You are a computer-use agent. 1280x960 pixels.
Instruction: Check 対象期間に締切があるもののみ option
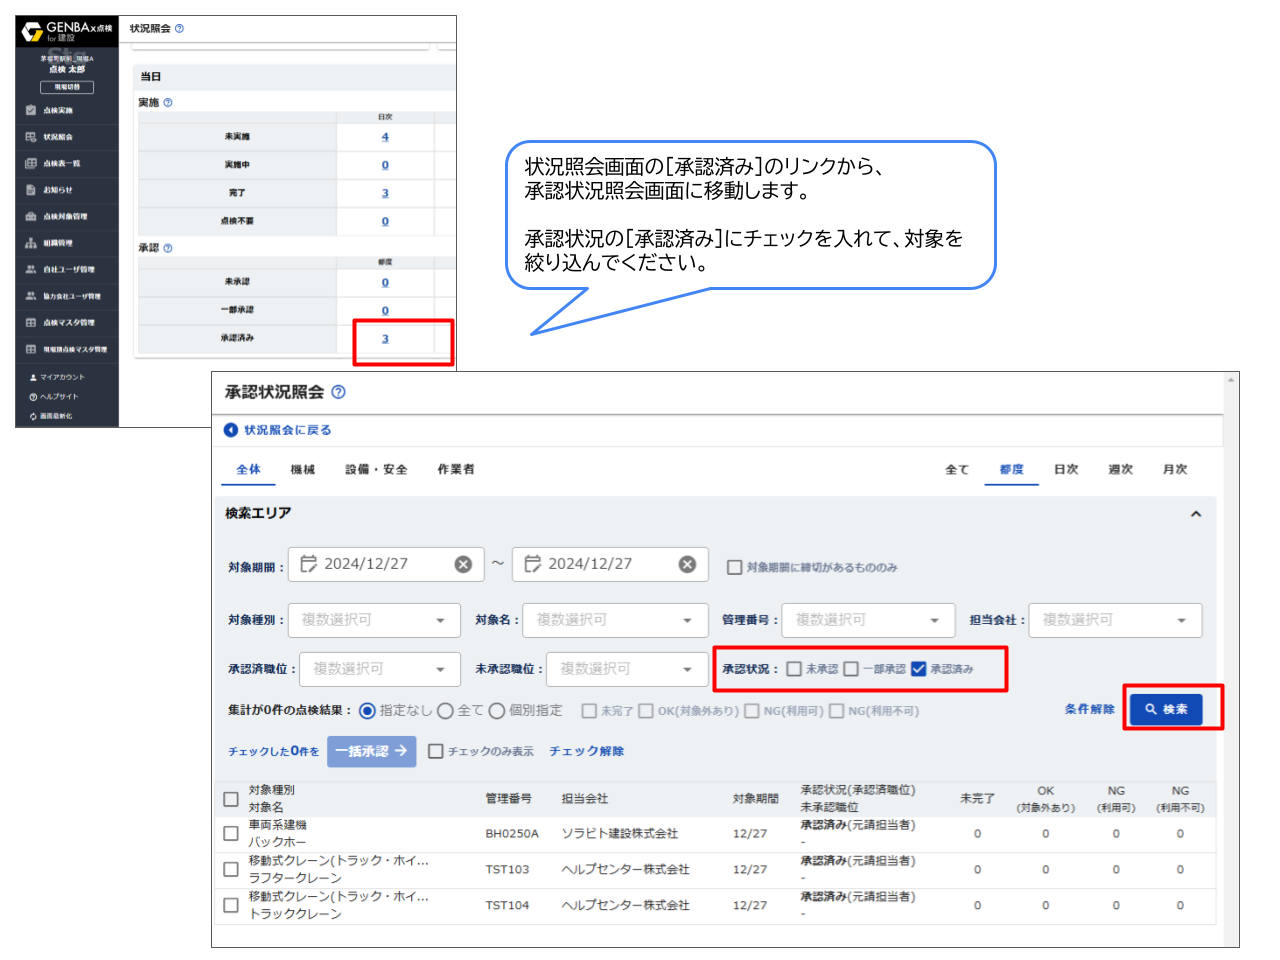pyautogui.click(x=735, y=567)
